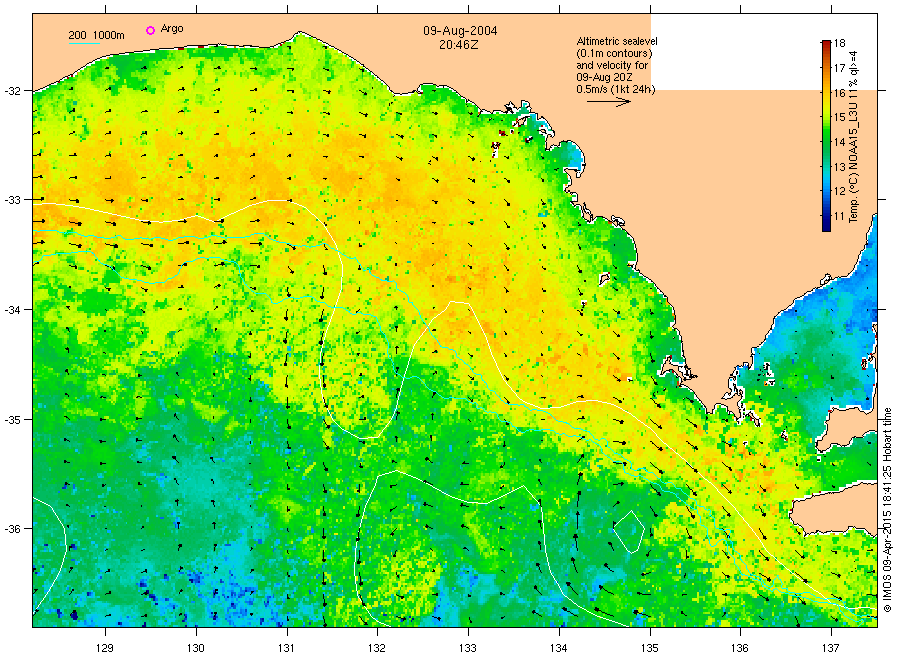The width and height of the screenshot is (900, 660).
Task: Click longitude axis label 131
Action: pyautogui.click(x=286, y=648)
